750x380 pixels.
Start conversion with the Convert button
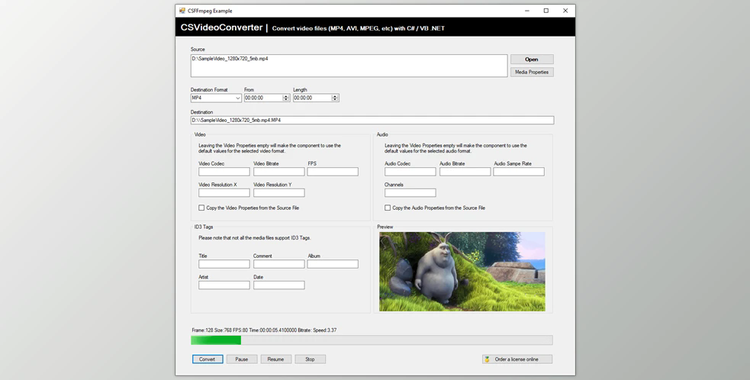(x=208, y=359)
